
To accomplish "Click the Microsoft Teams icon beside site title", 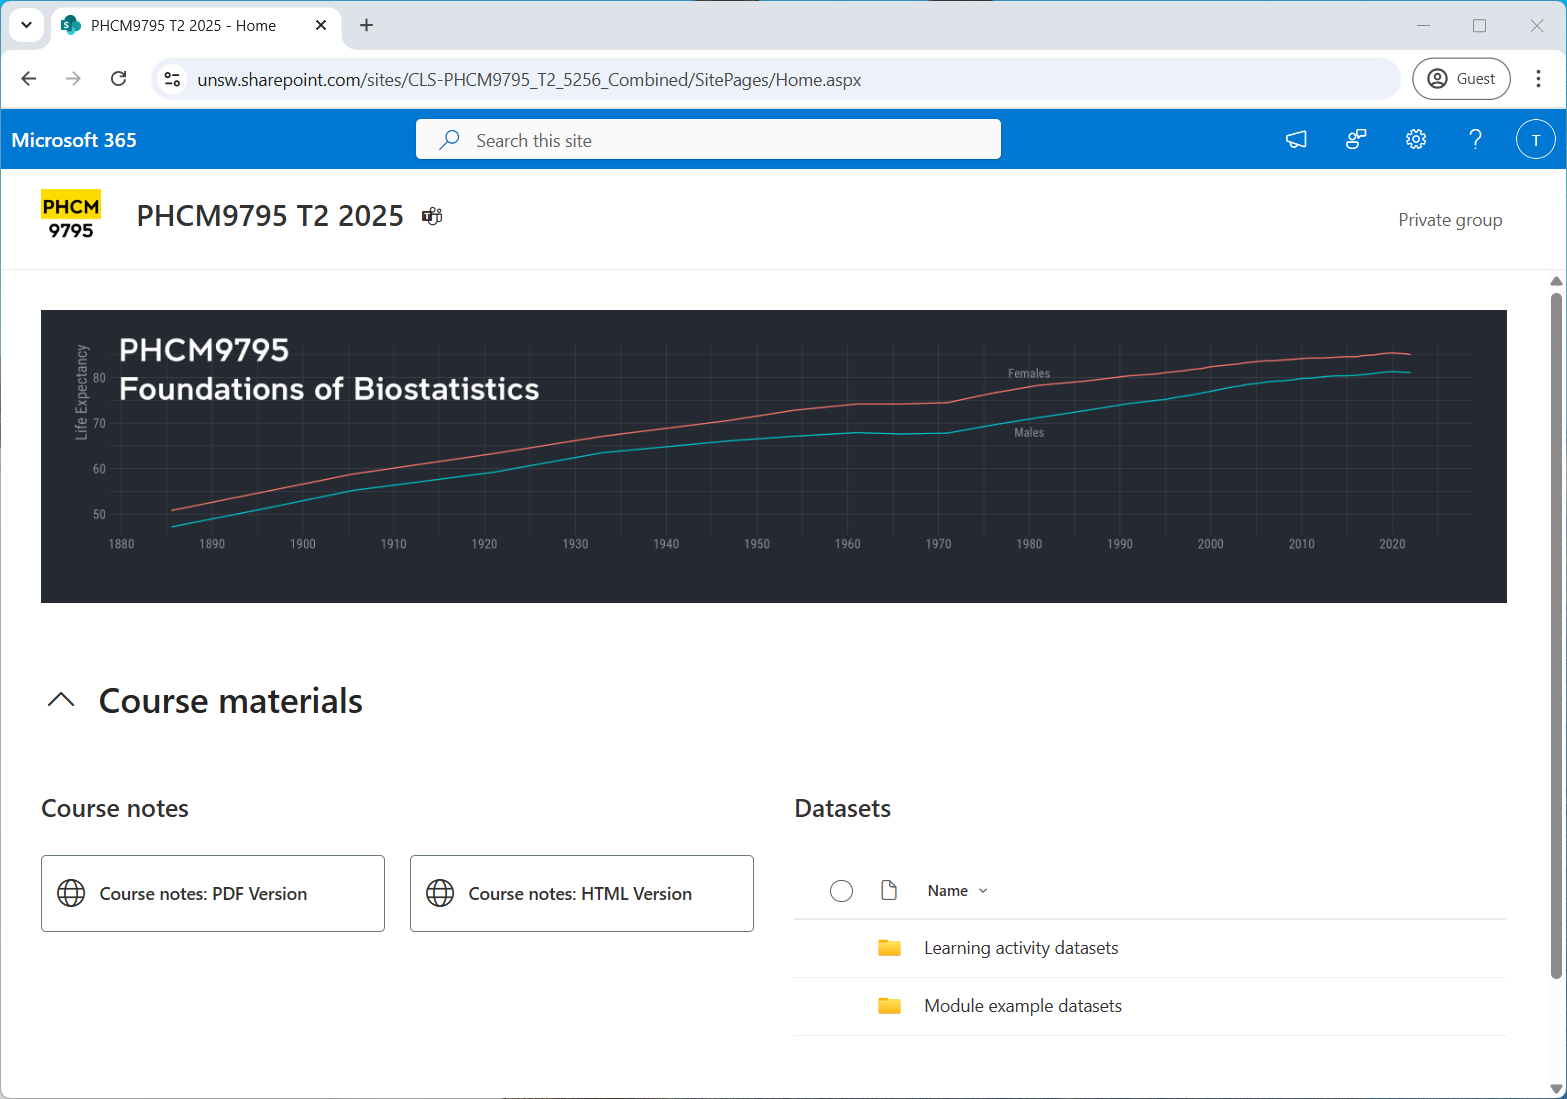I will pos(432,216).
